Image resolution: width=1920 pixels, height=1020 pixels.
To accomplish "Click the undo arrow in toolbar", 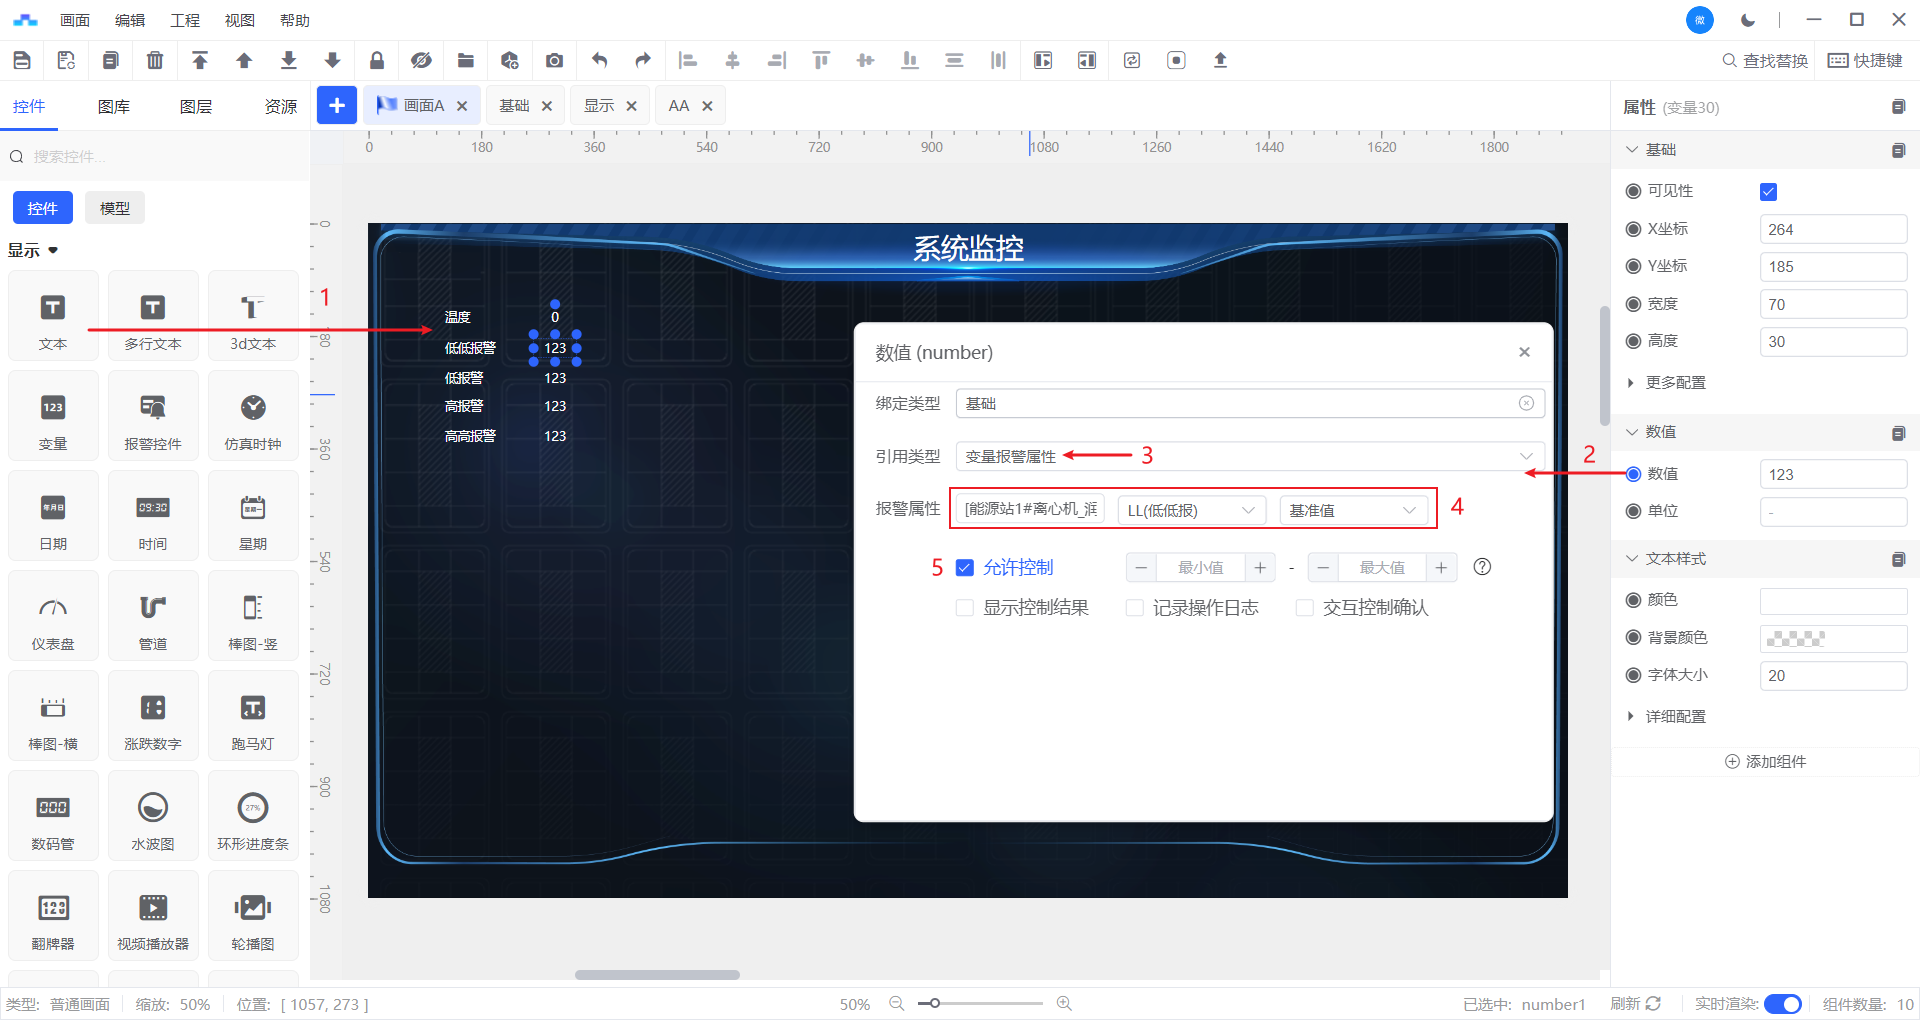I will (599, 60).
